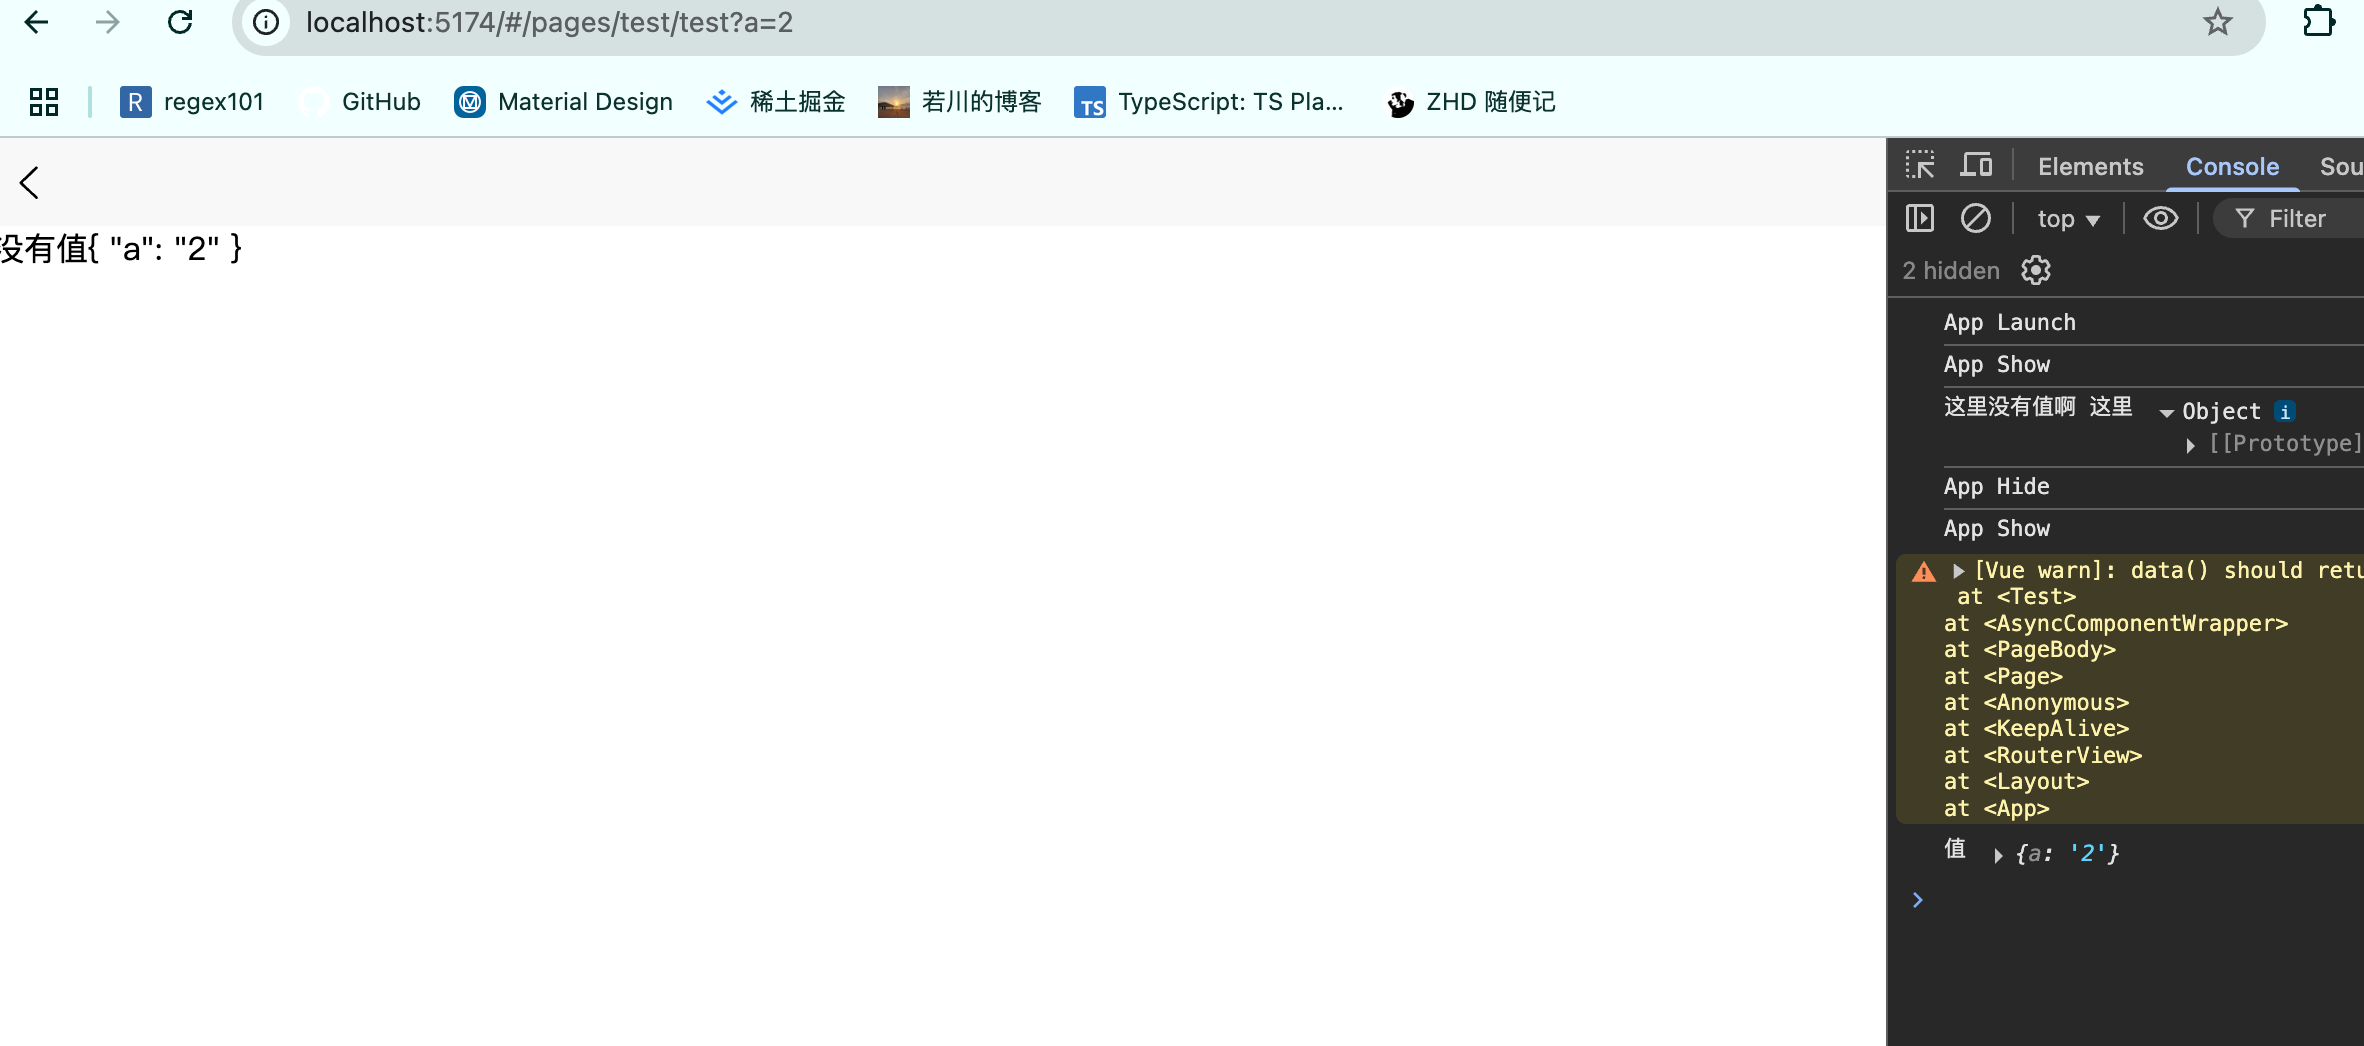Open the apps grid in bookmarks bar

click(44, 102)
